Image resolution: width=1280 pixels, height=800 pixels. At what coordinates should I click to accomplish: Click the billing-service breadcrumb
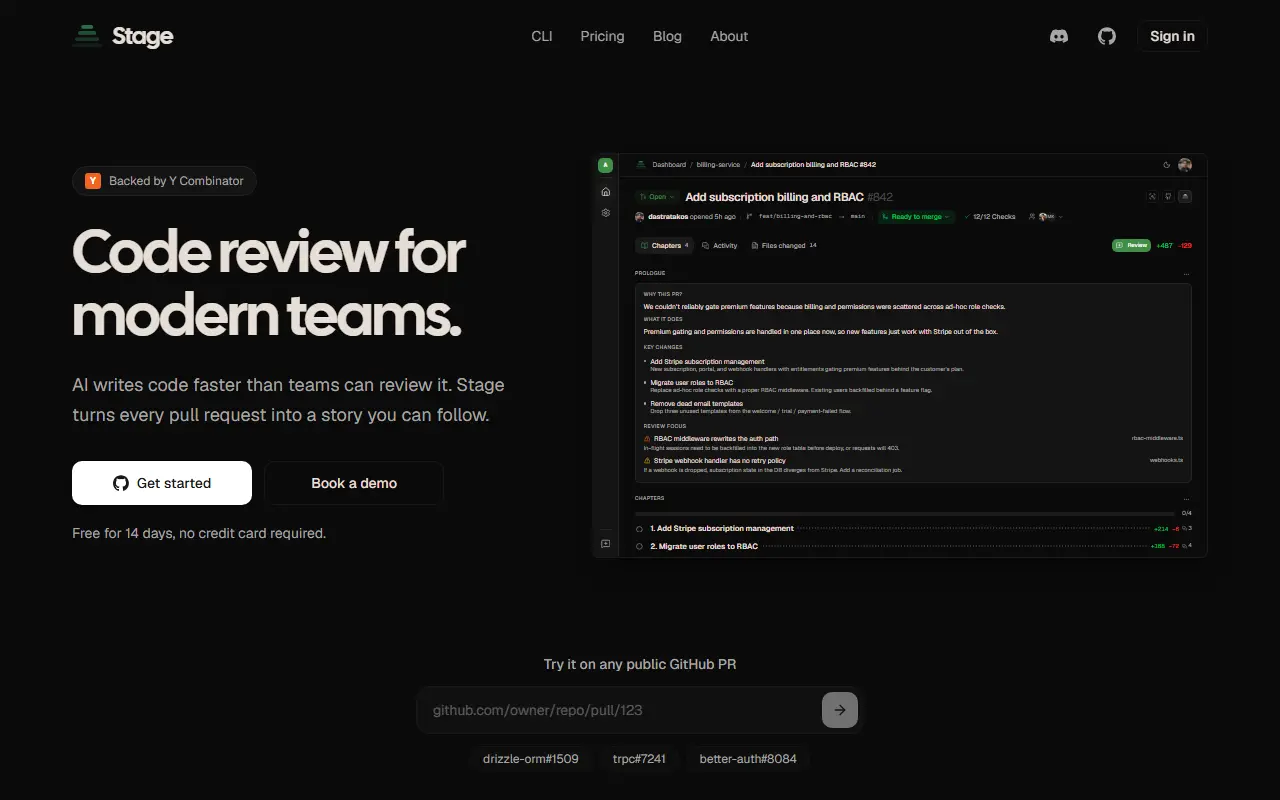click(718, 165)
